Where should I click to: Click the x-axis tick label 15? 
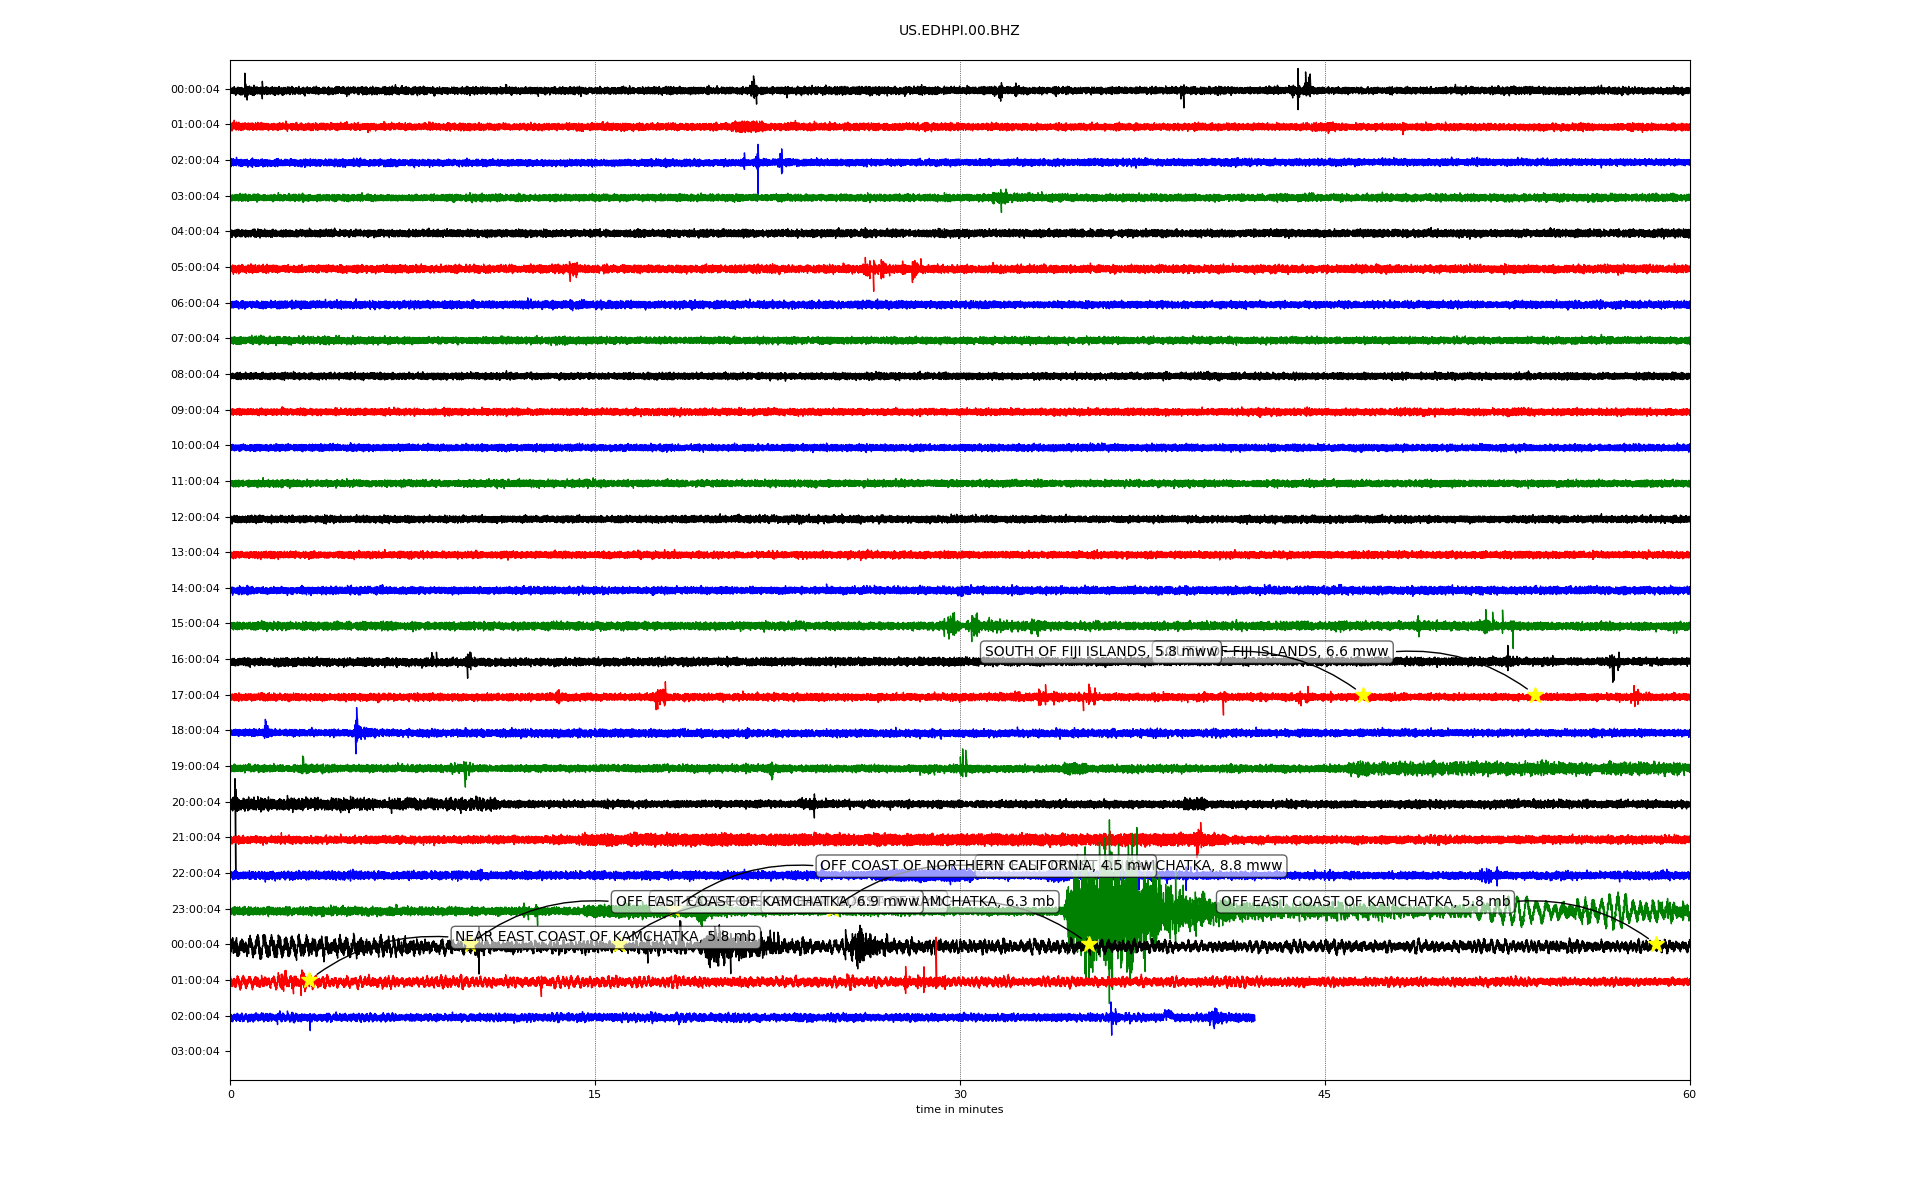tap(595, 1095)
